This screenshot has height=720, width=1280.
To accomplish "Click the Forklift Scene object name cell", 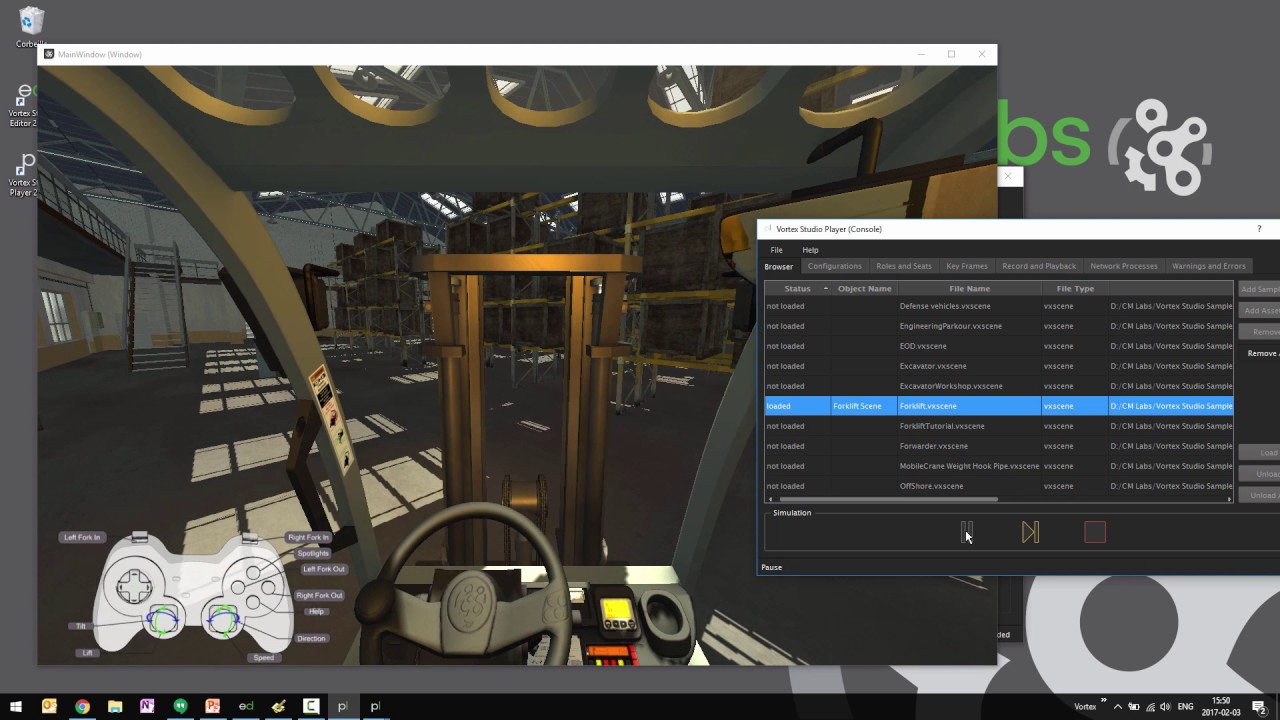I will (x=864, y=406).
